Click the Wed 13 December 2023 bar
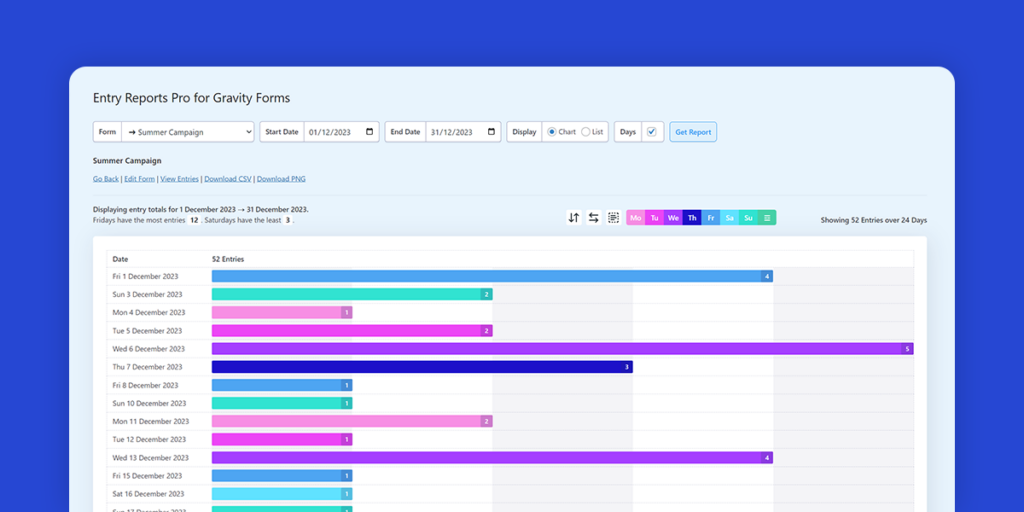This screenshot has width=1024, height=512. pyautogui.click(x=492, y=458)
